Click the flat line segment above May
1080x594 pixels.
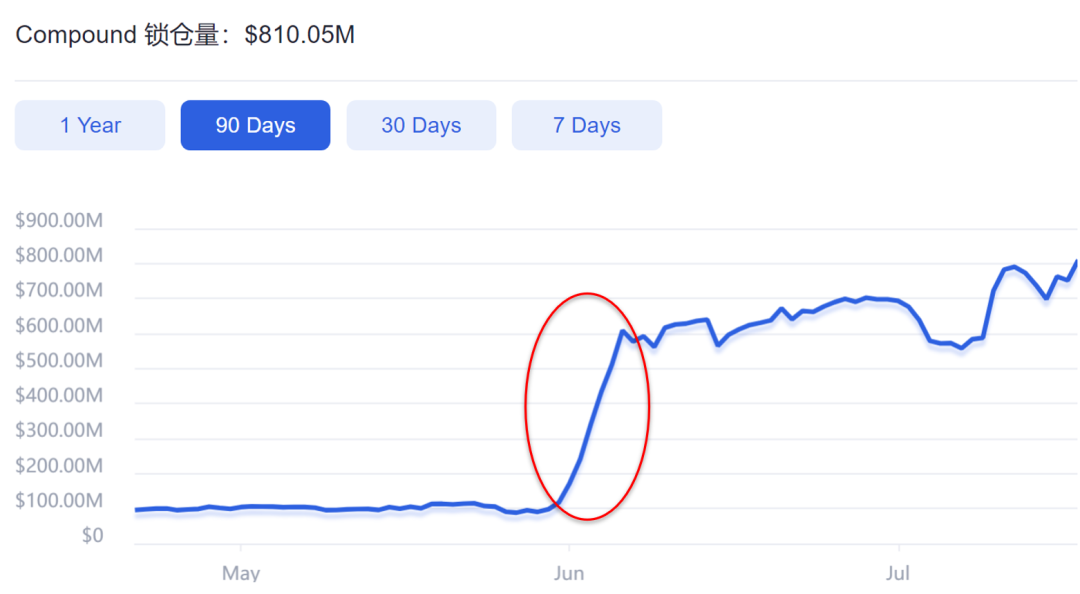pos(241,507)
